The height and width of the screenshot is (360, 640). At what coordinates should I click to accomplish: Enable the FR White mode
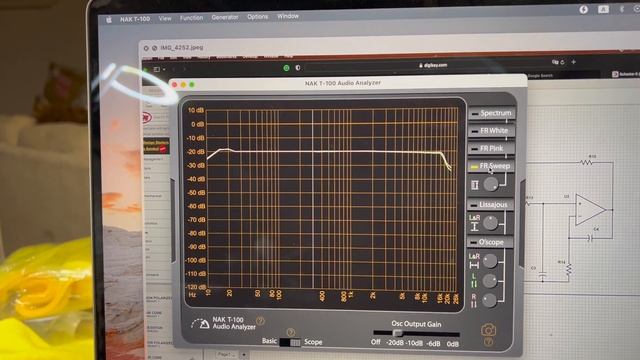491,131
